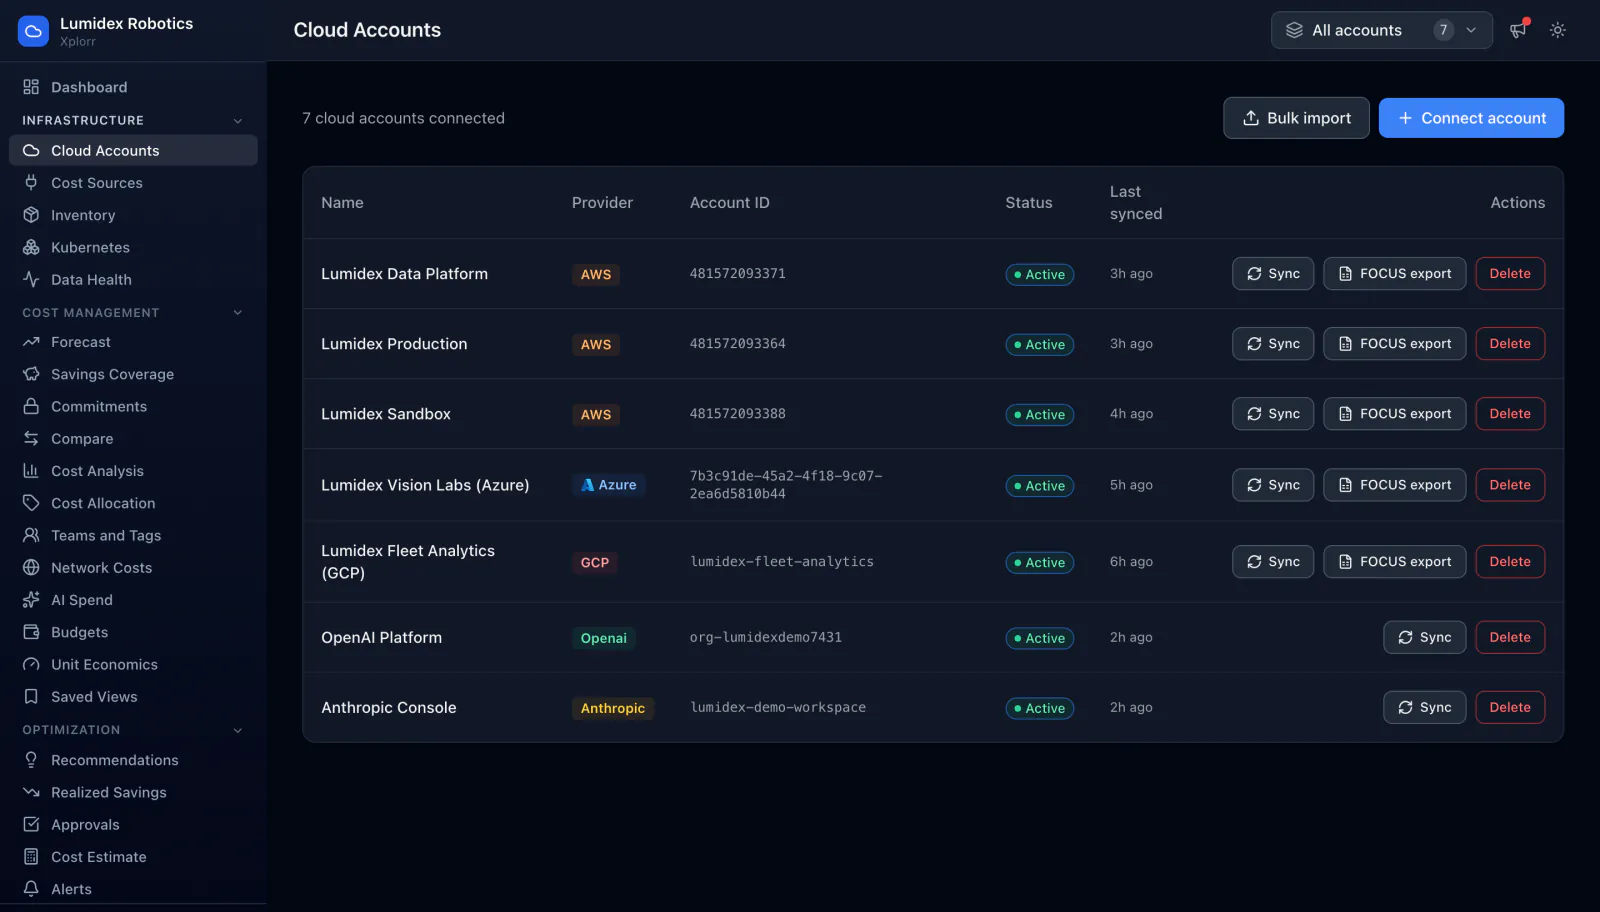Click the Lumidex Sandbox account name
This screenshot has width=1600, height=912.
386,414
